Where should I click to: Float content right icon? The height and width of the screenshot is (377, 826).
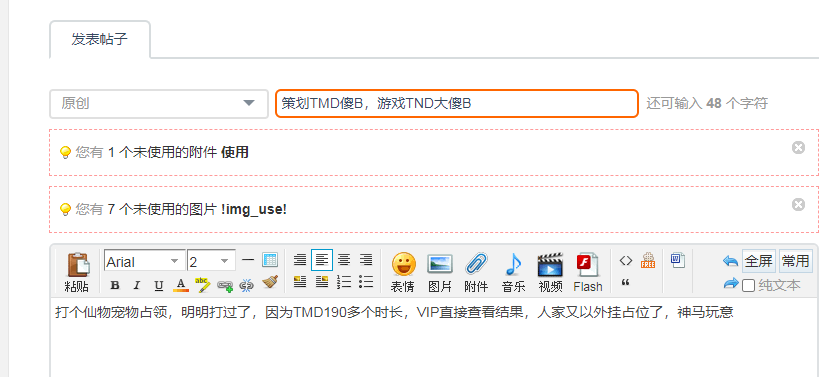point(322,282)
